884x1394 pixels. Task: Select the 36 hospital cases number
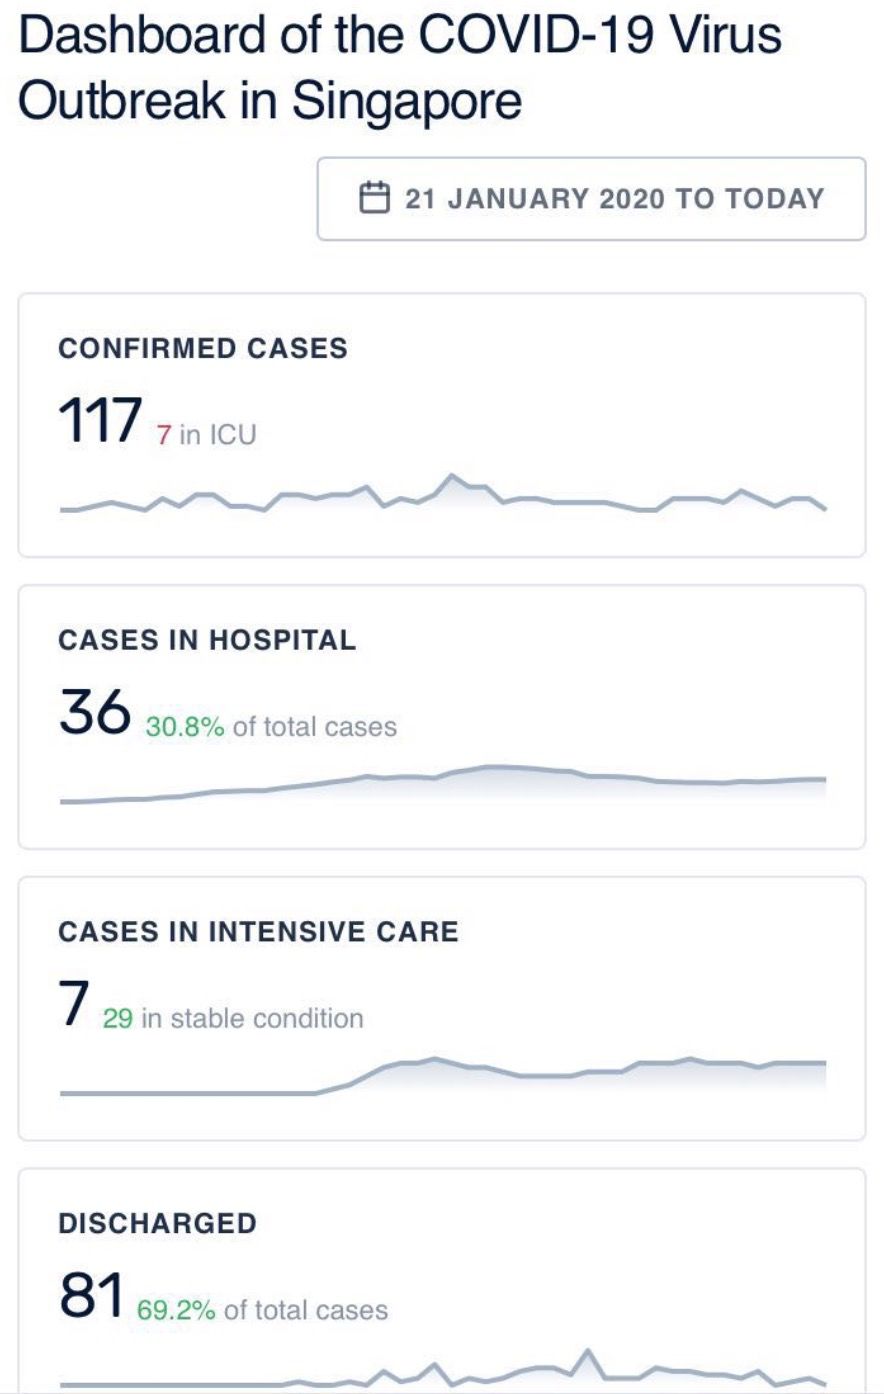pyautogui.click(x=95, y=713)
